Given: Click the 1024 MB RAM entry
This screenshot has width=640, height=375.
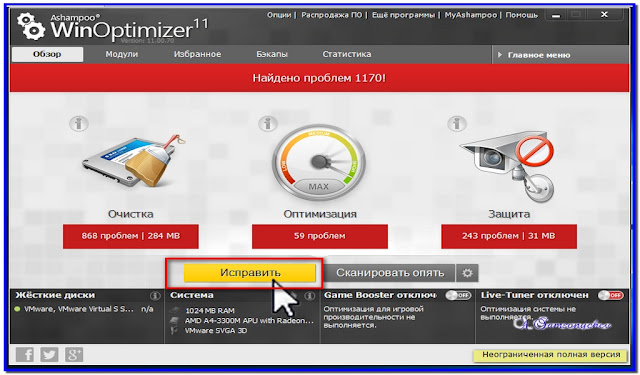Looking at the screenshot, I should [x=210, y=311].
